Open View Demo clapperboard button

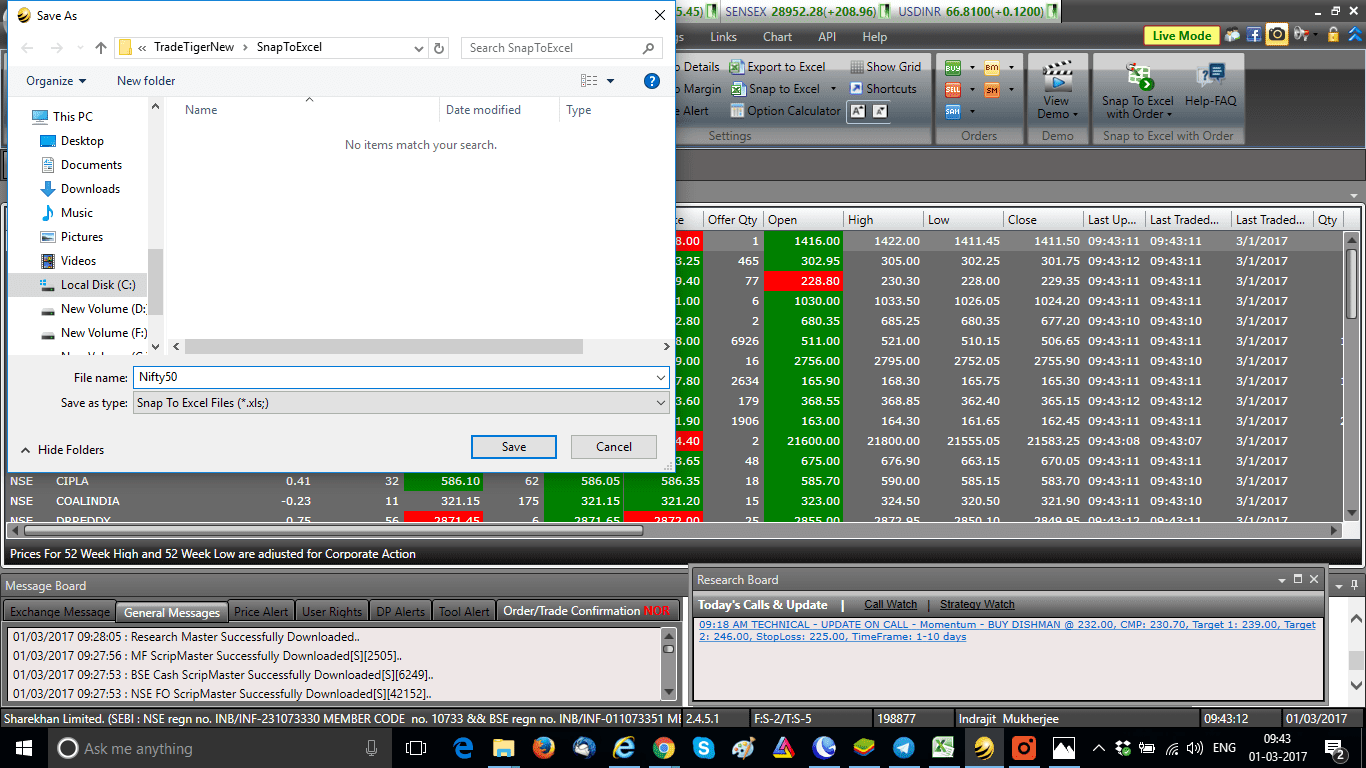tap(1057, 88)
